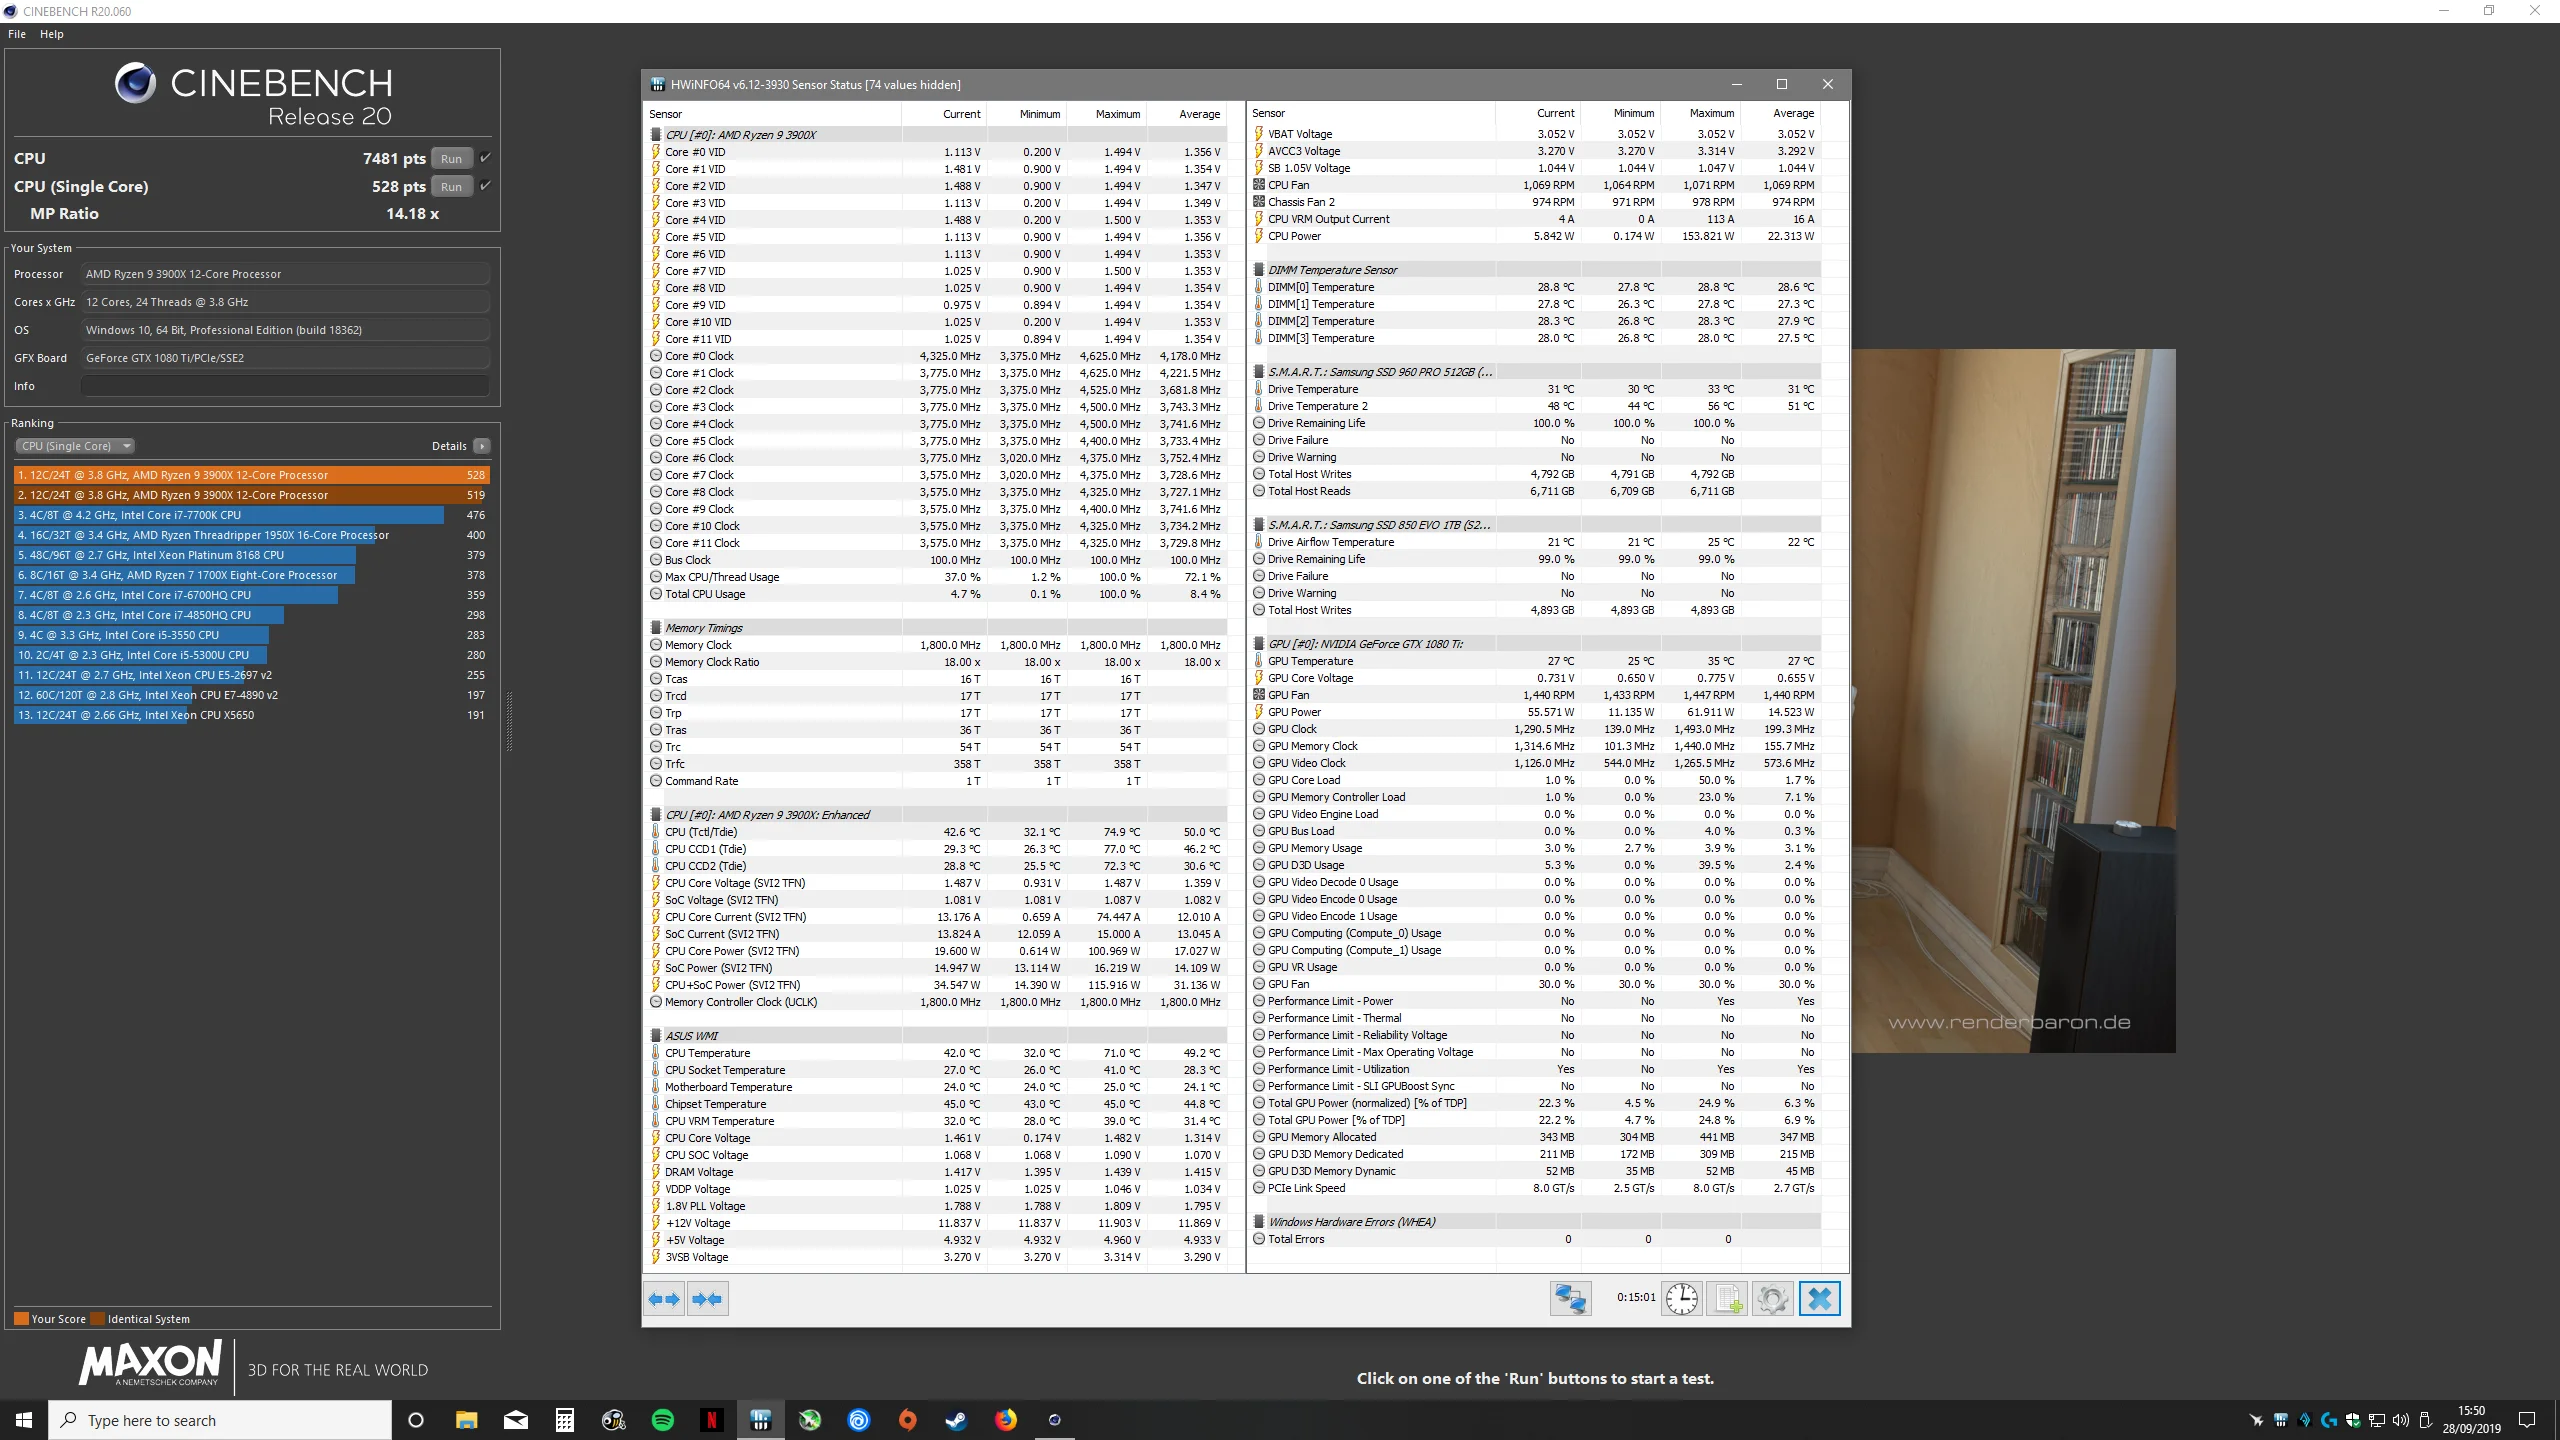2560x1440 pixels.
Task: Click the HWiNFO shrink columns arrows button
Action: pos(707,1299)
